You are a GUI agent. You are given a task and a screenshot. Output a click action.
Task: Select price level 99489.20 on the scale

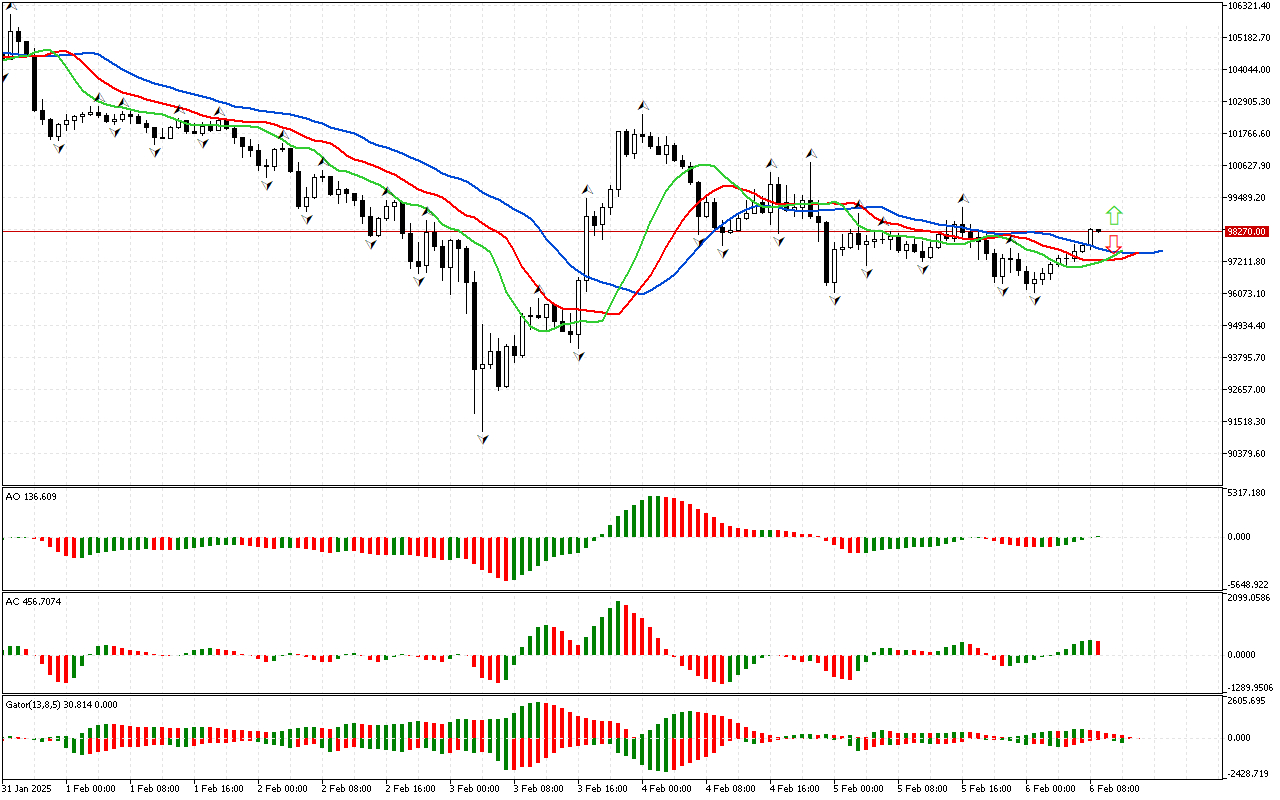point(1247,198)
